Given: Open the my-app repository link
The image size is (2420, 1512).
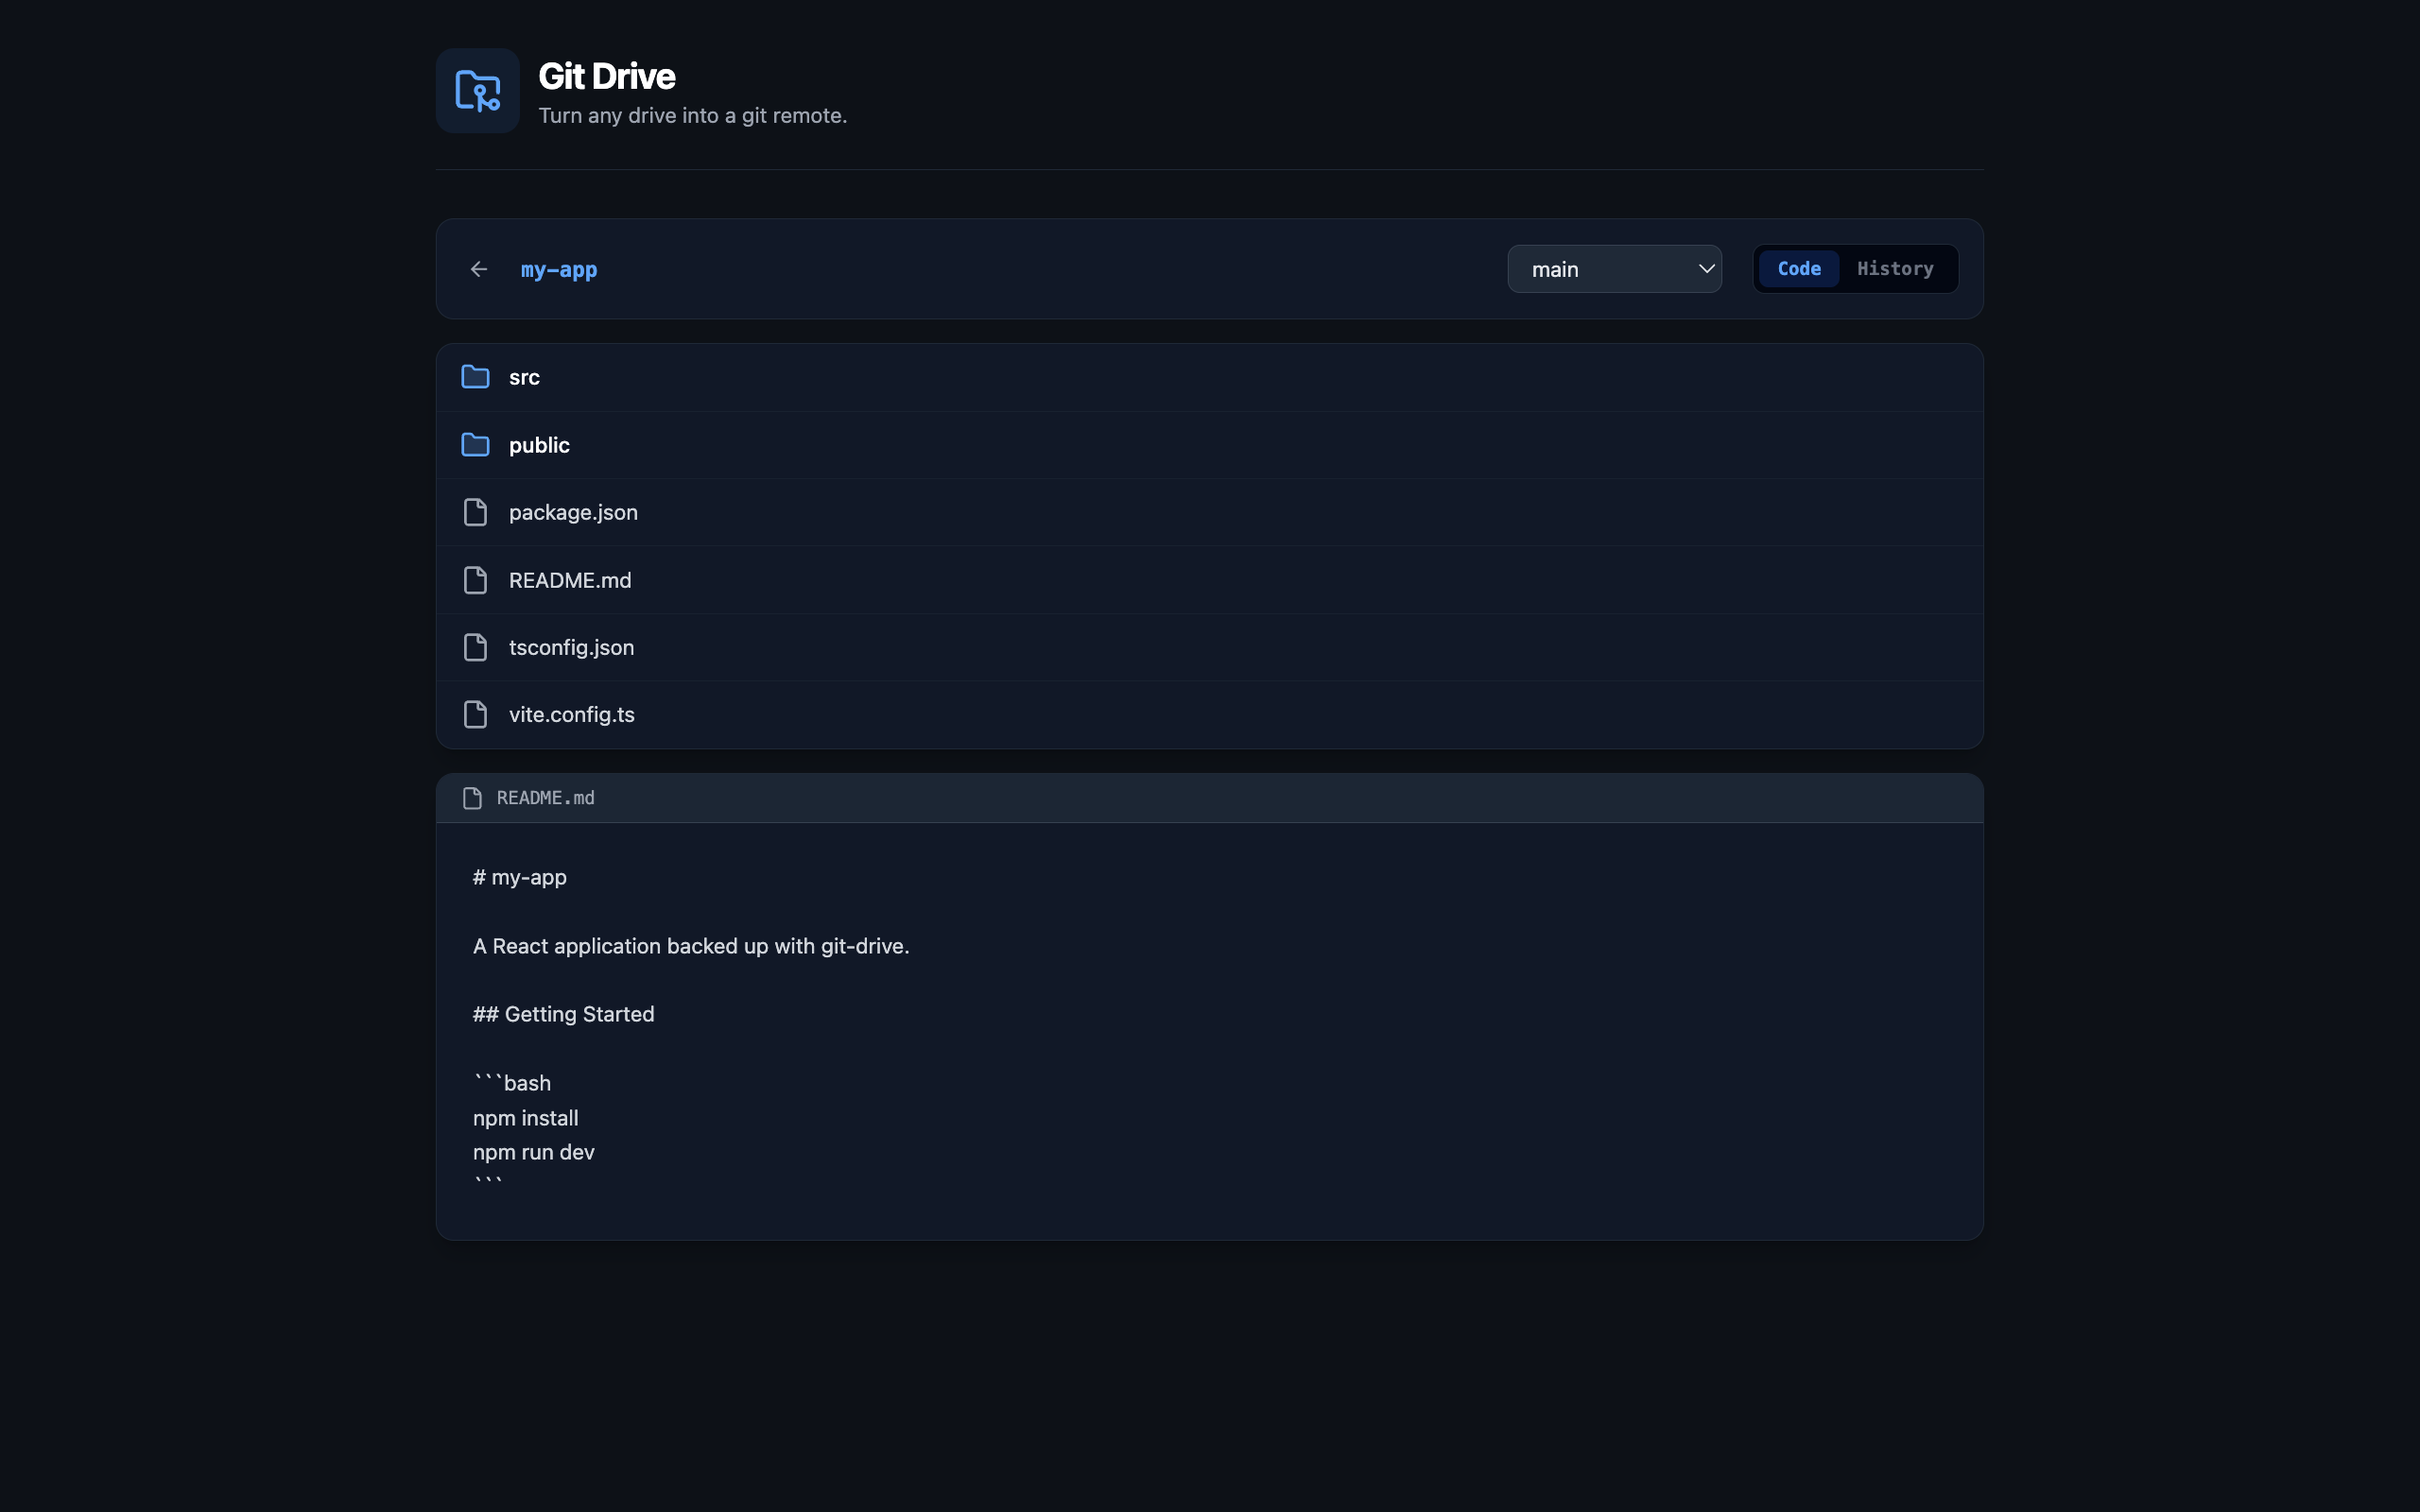Looking at the screenshot, I should tap(559, 270).
